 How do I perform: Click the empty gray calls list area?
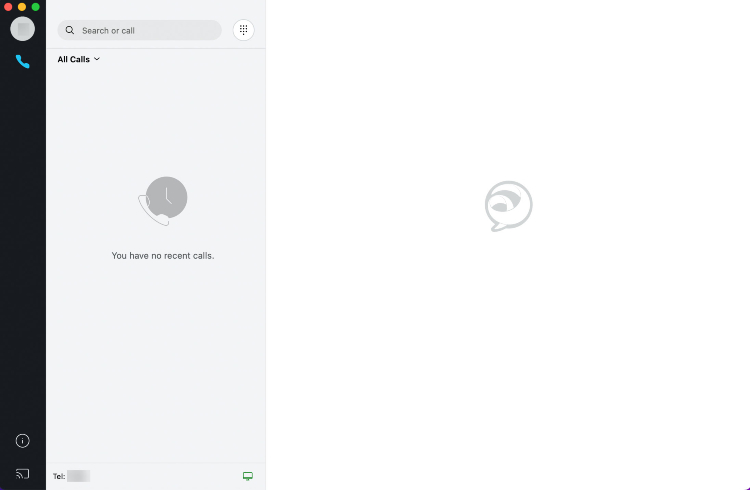point(156,359)
